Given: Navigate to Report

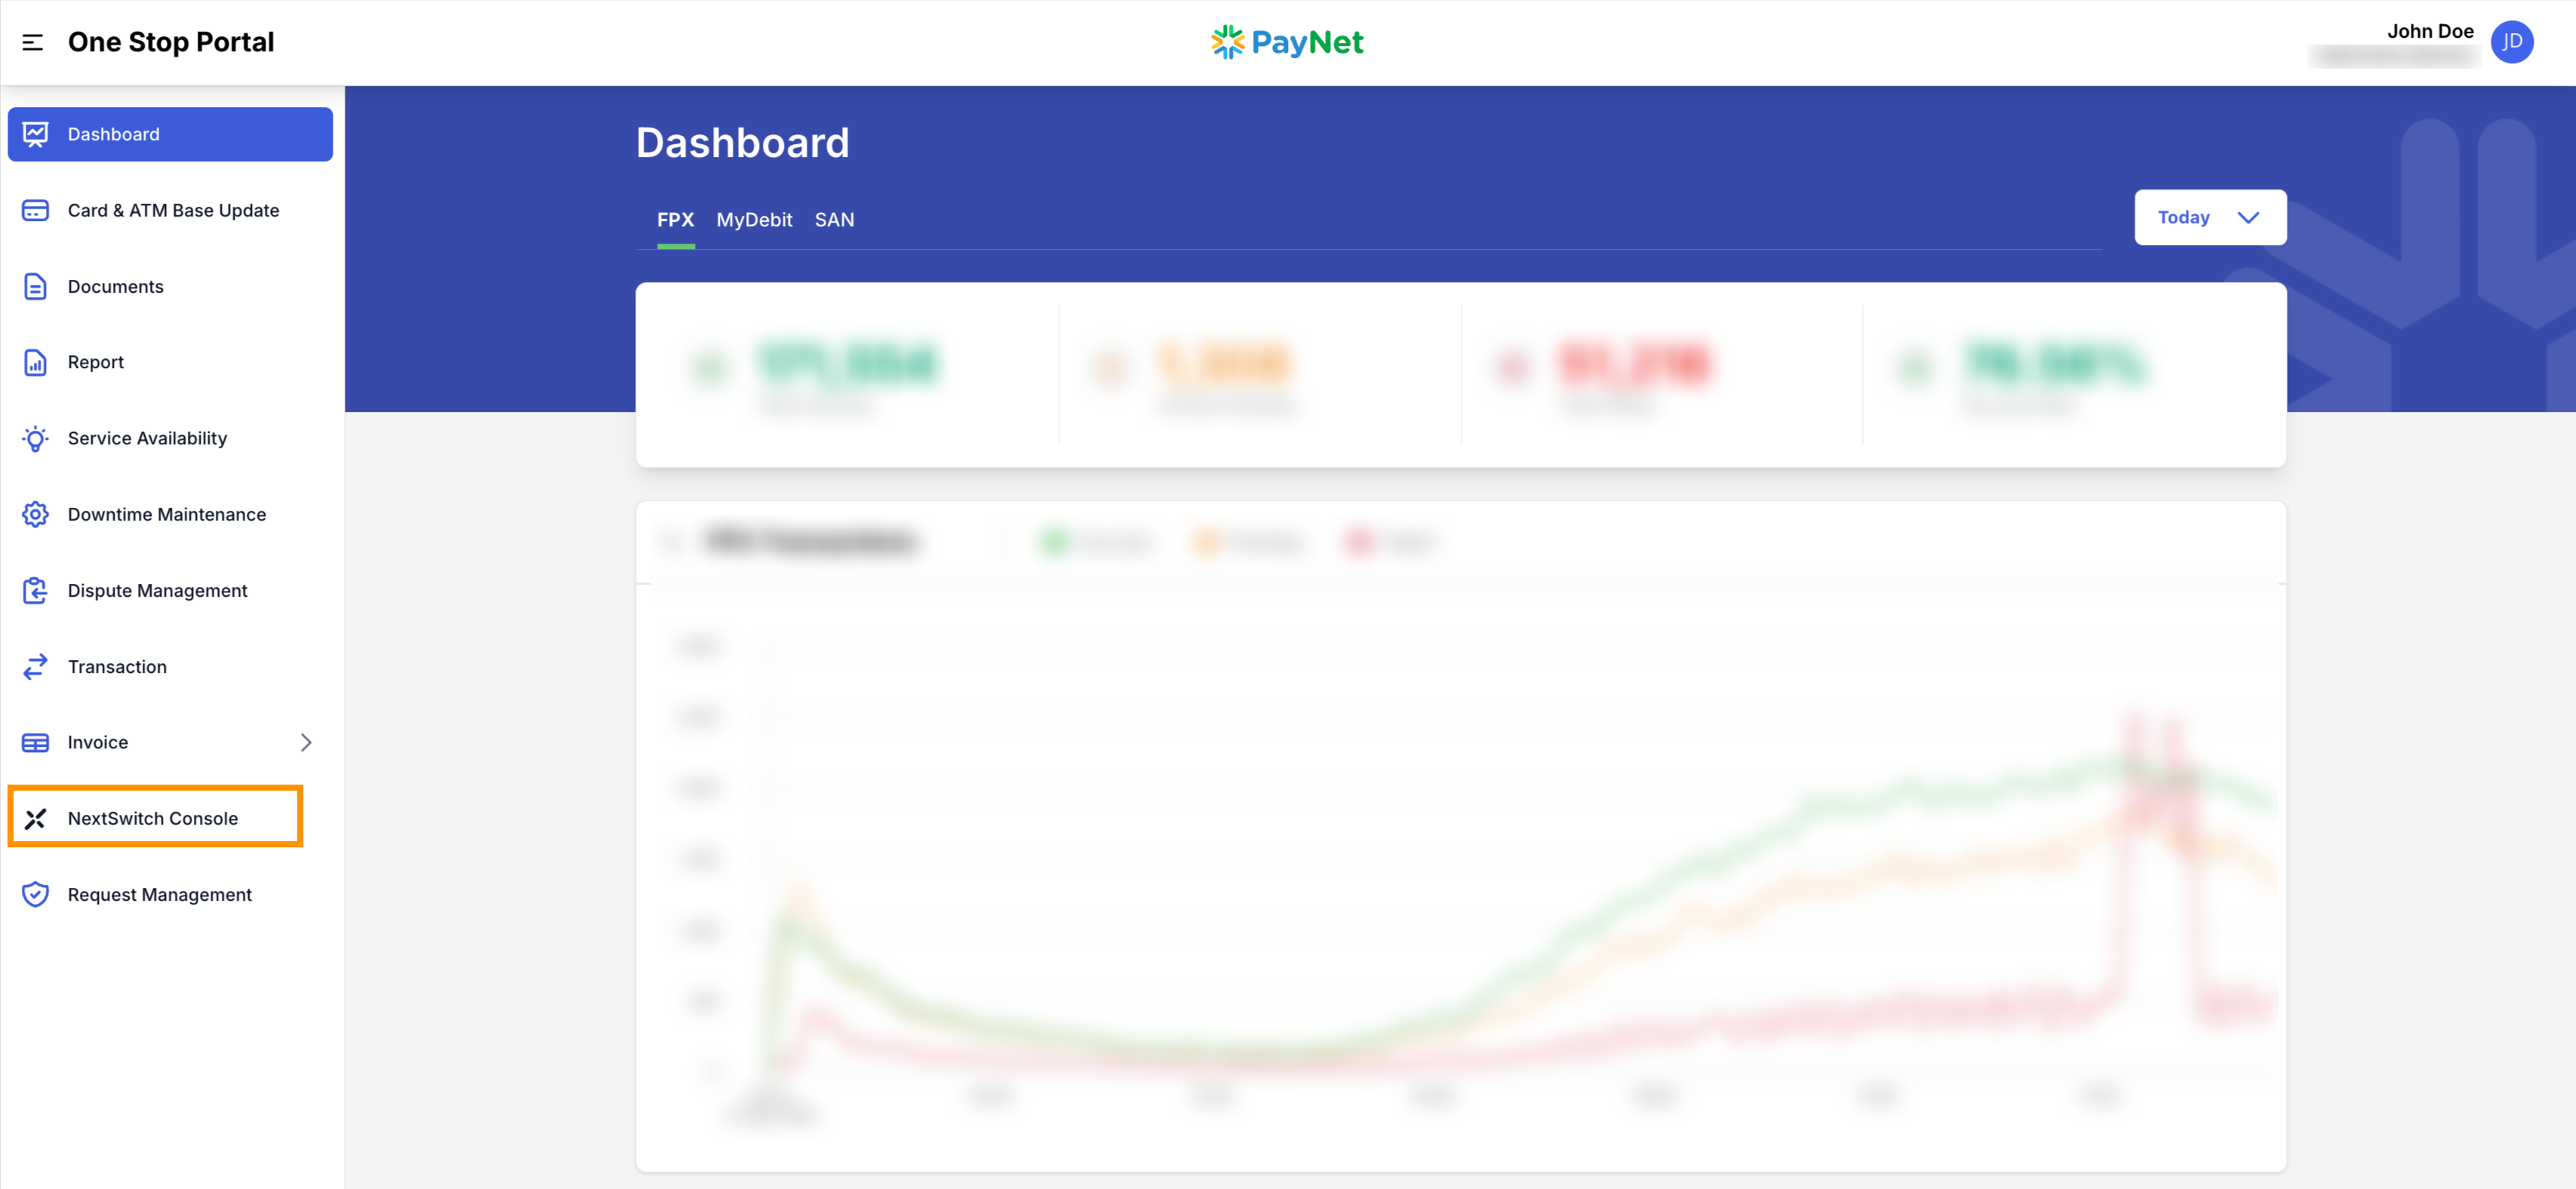Looking at the screenshot, I should 170,362.
